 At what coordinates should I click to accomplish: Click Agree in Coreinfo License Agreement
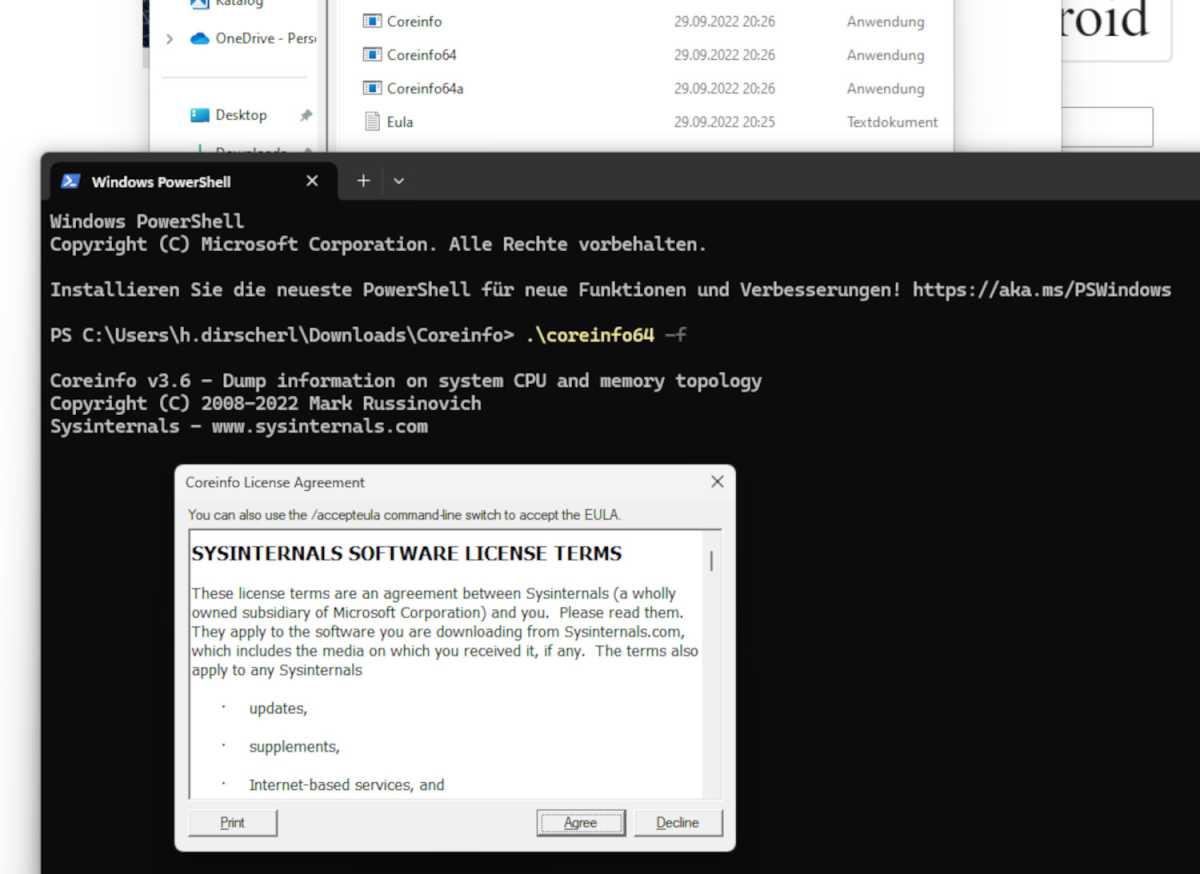[x=580, y=823]
